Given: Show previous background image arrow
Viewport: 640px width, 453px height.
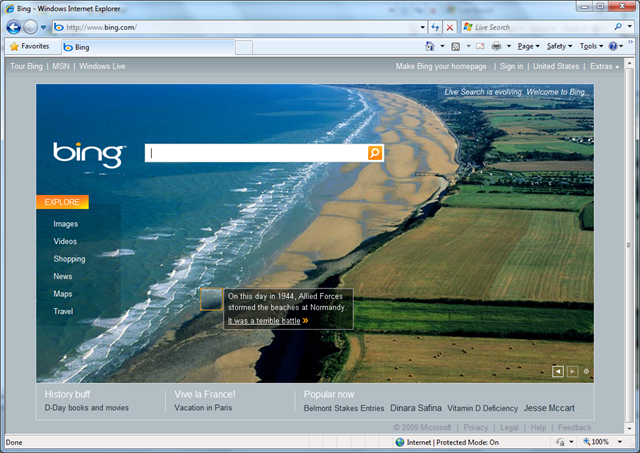Looking at the screenshot, I should 558,371.
